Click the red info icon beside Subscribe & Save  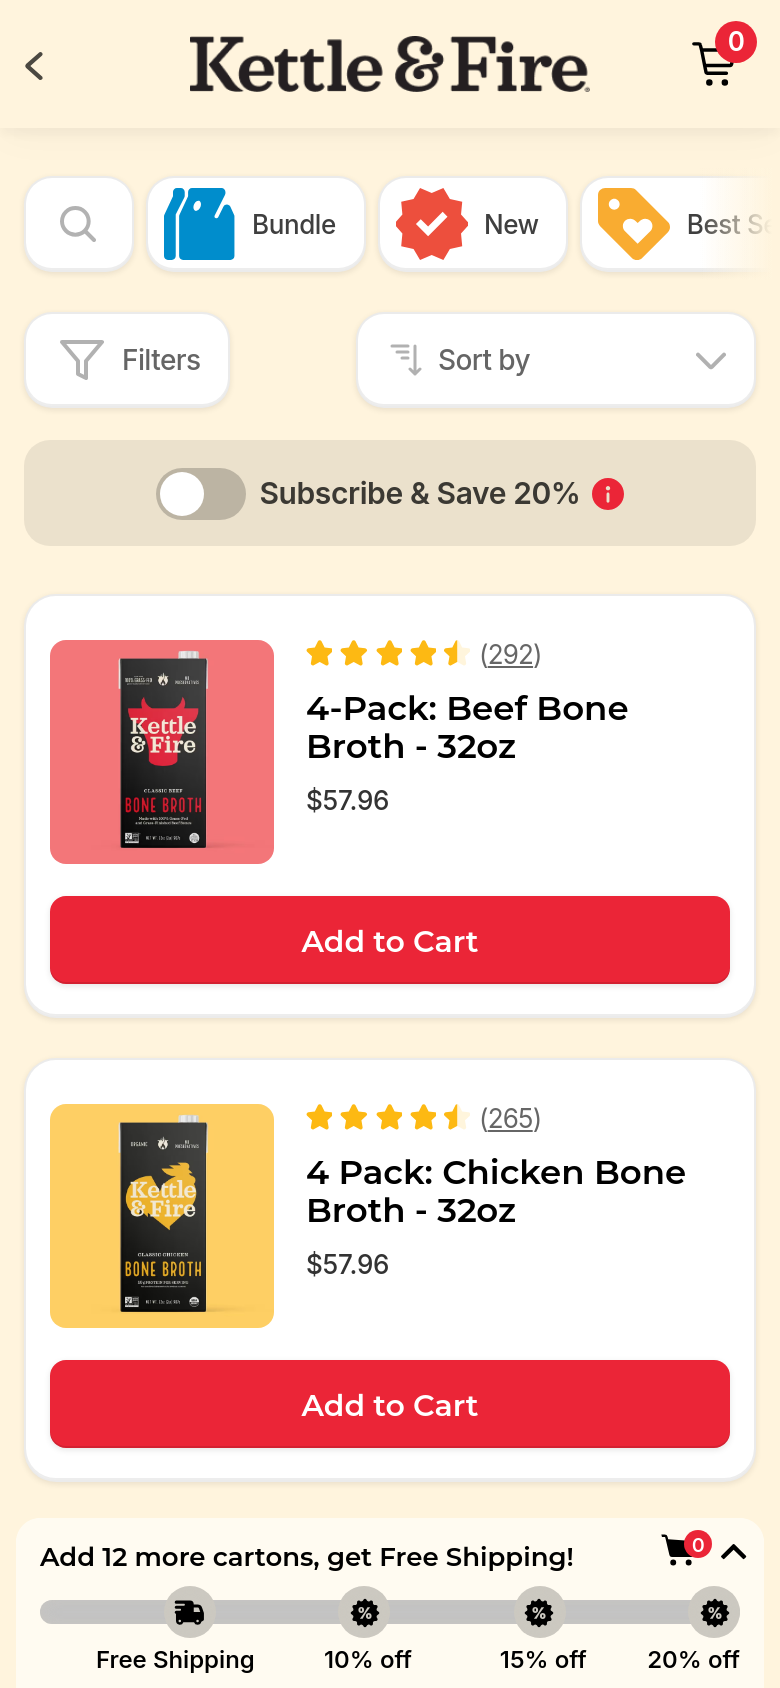click(x=608, y=494)
